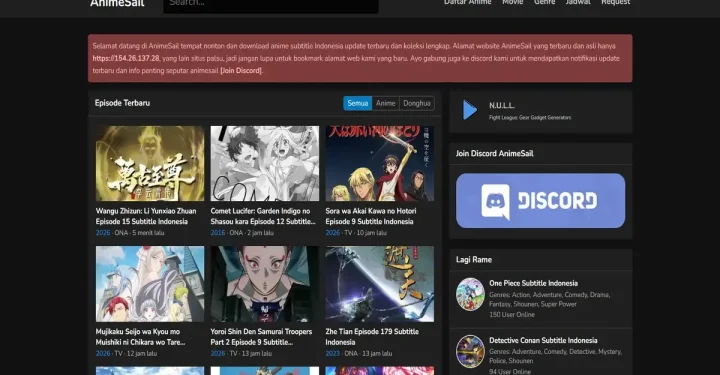Screen dimensions: 720x375
Task: Open the Request menu item
Action: pos(616,3)
